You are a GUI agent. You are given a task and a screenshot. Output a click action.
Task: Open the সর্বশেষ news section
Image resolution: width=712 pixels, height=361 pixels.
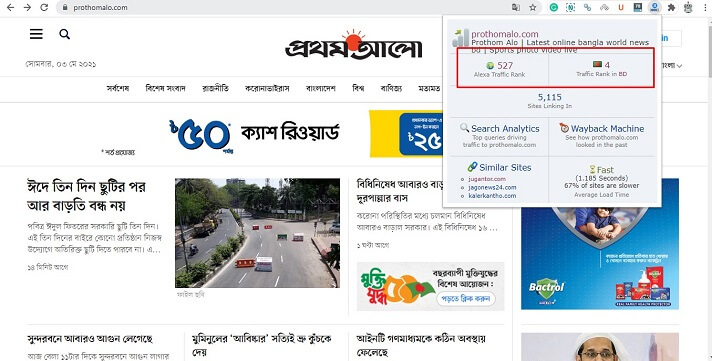point(118,88)
